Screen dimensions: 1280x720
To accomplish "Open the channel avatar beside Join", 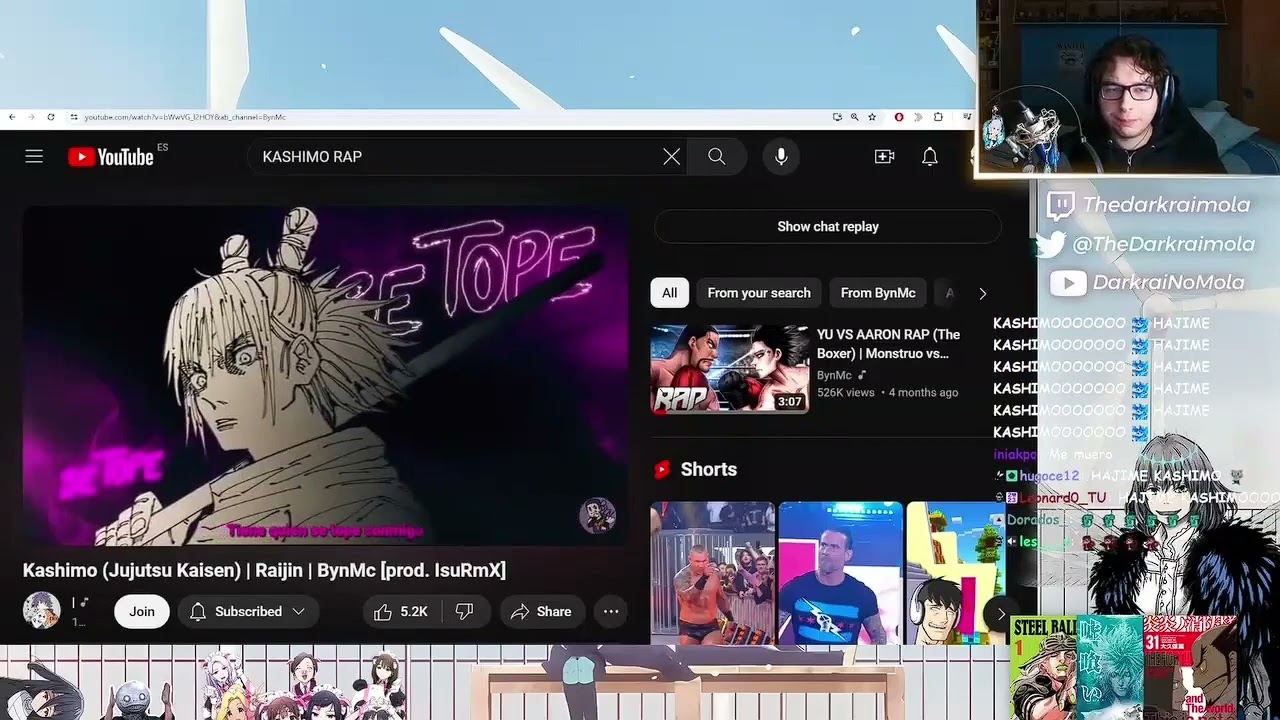I will coord(41,610).
